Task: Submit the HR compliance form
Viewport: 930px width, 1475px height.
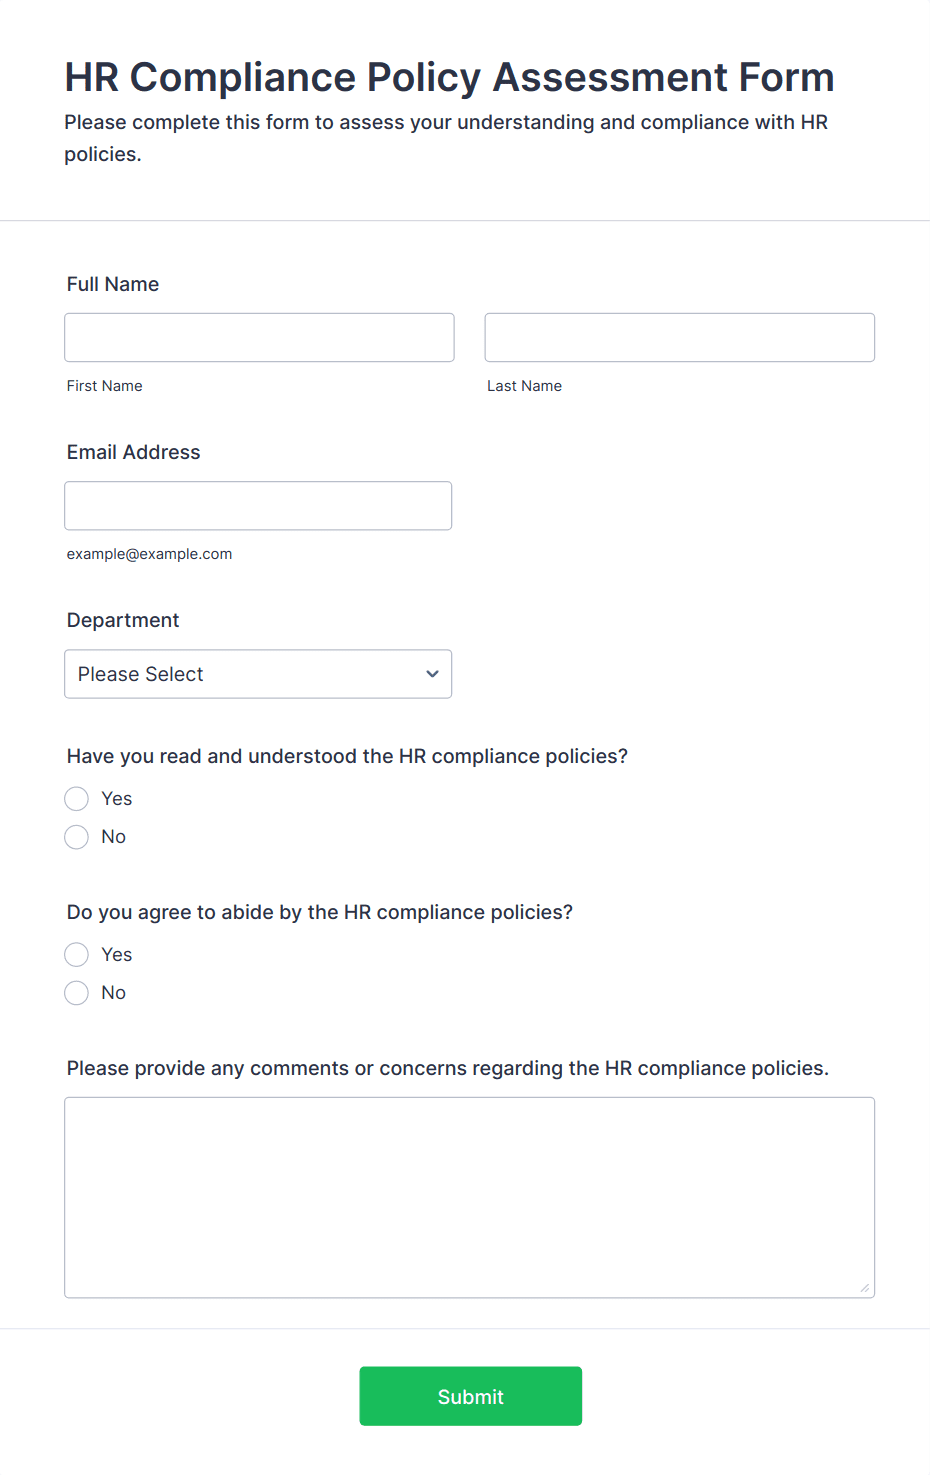Action: (x=471, y=1396)
